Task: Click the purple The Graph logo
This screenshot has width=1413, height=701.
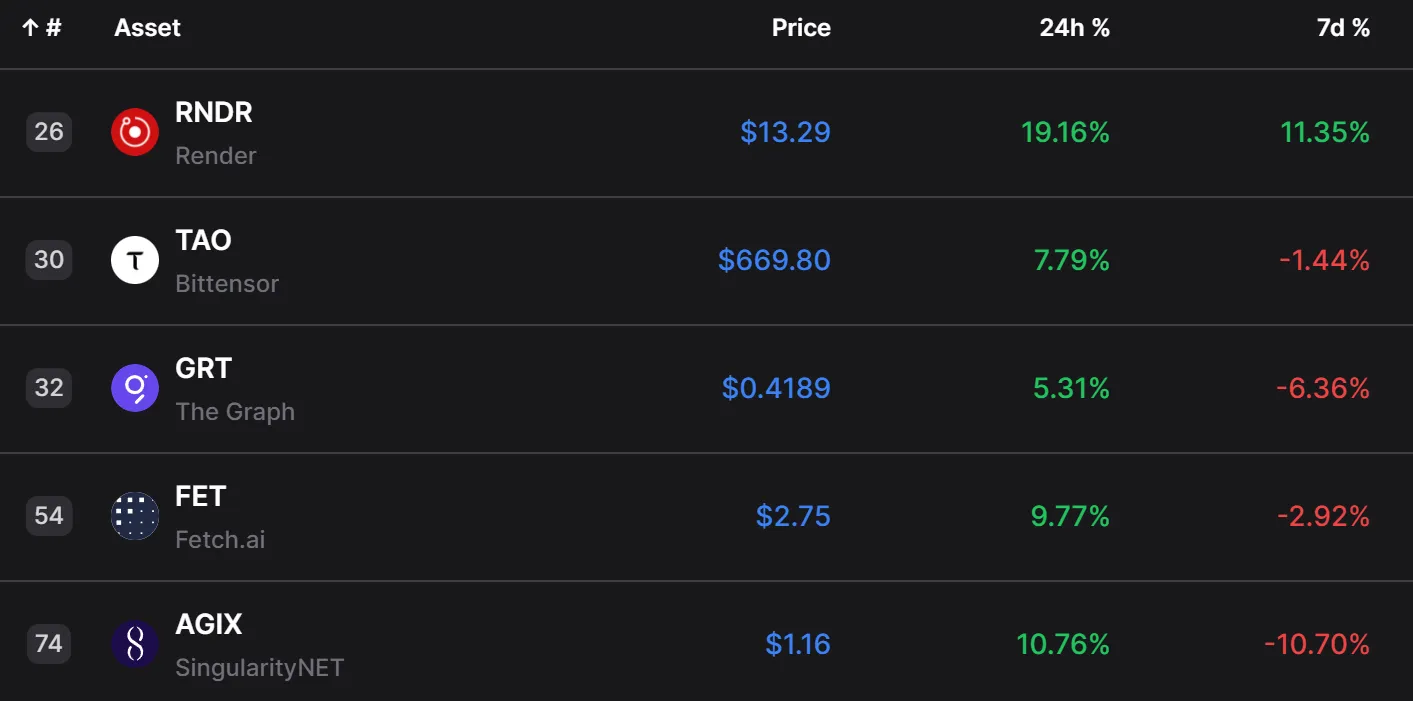Action: 135,388
